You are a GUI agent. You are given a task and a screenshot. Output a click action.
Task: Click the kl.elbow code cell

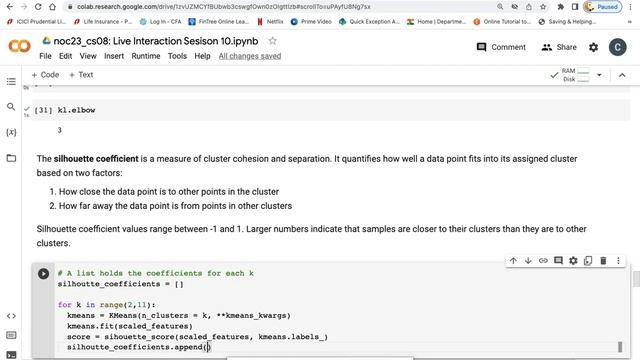click(331, 110)
